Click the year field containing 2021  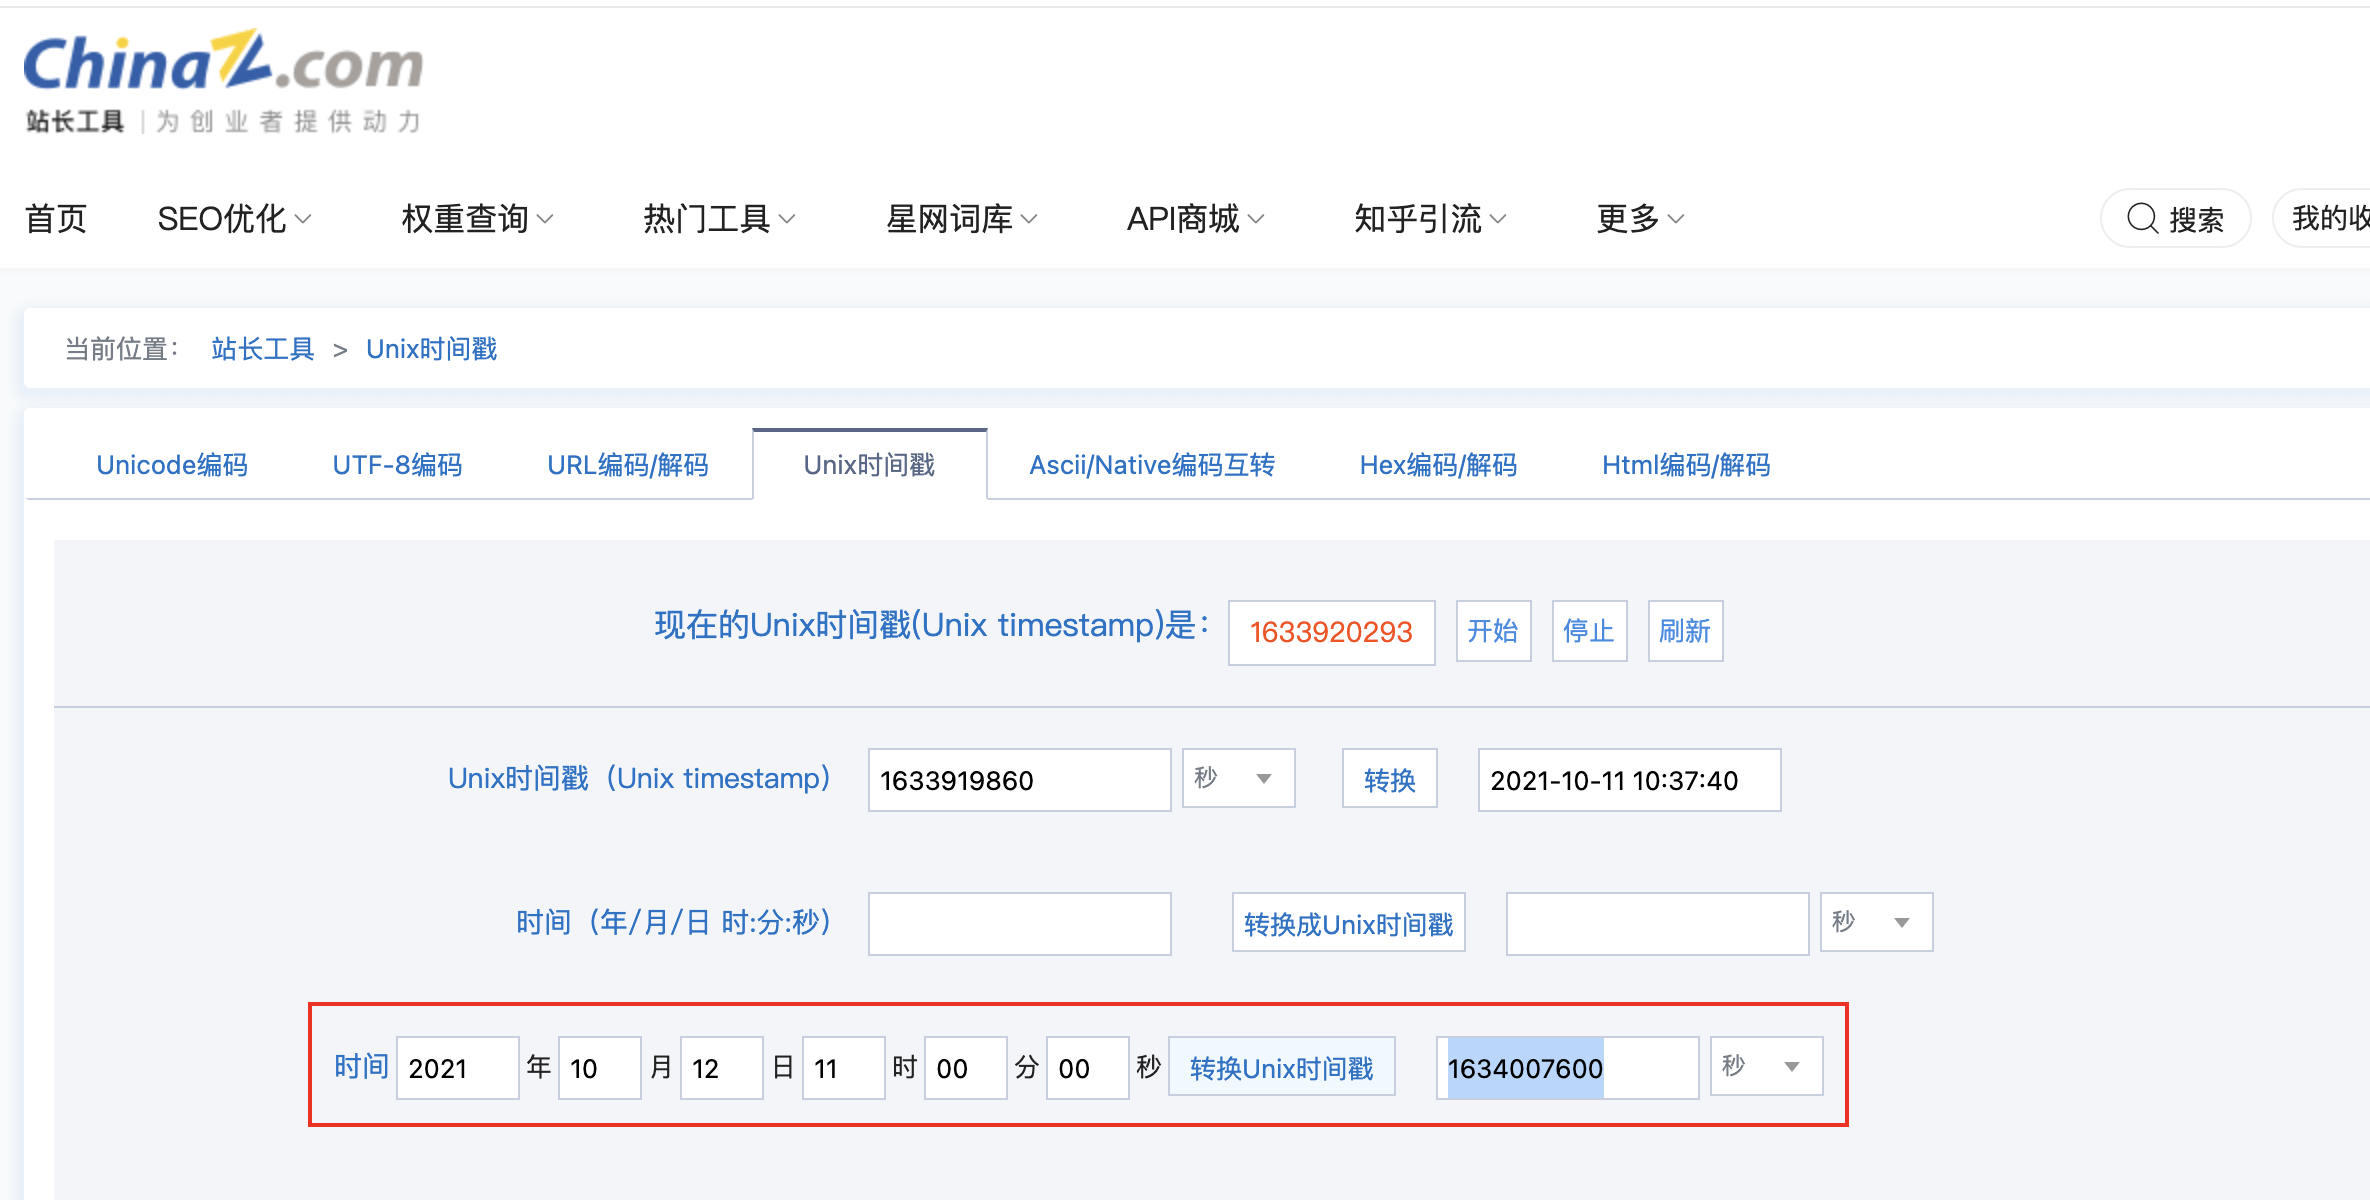point(457,1068)
